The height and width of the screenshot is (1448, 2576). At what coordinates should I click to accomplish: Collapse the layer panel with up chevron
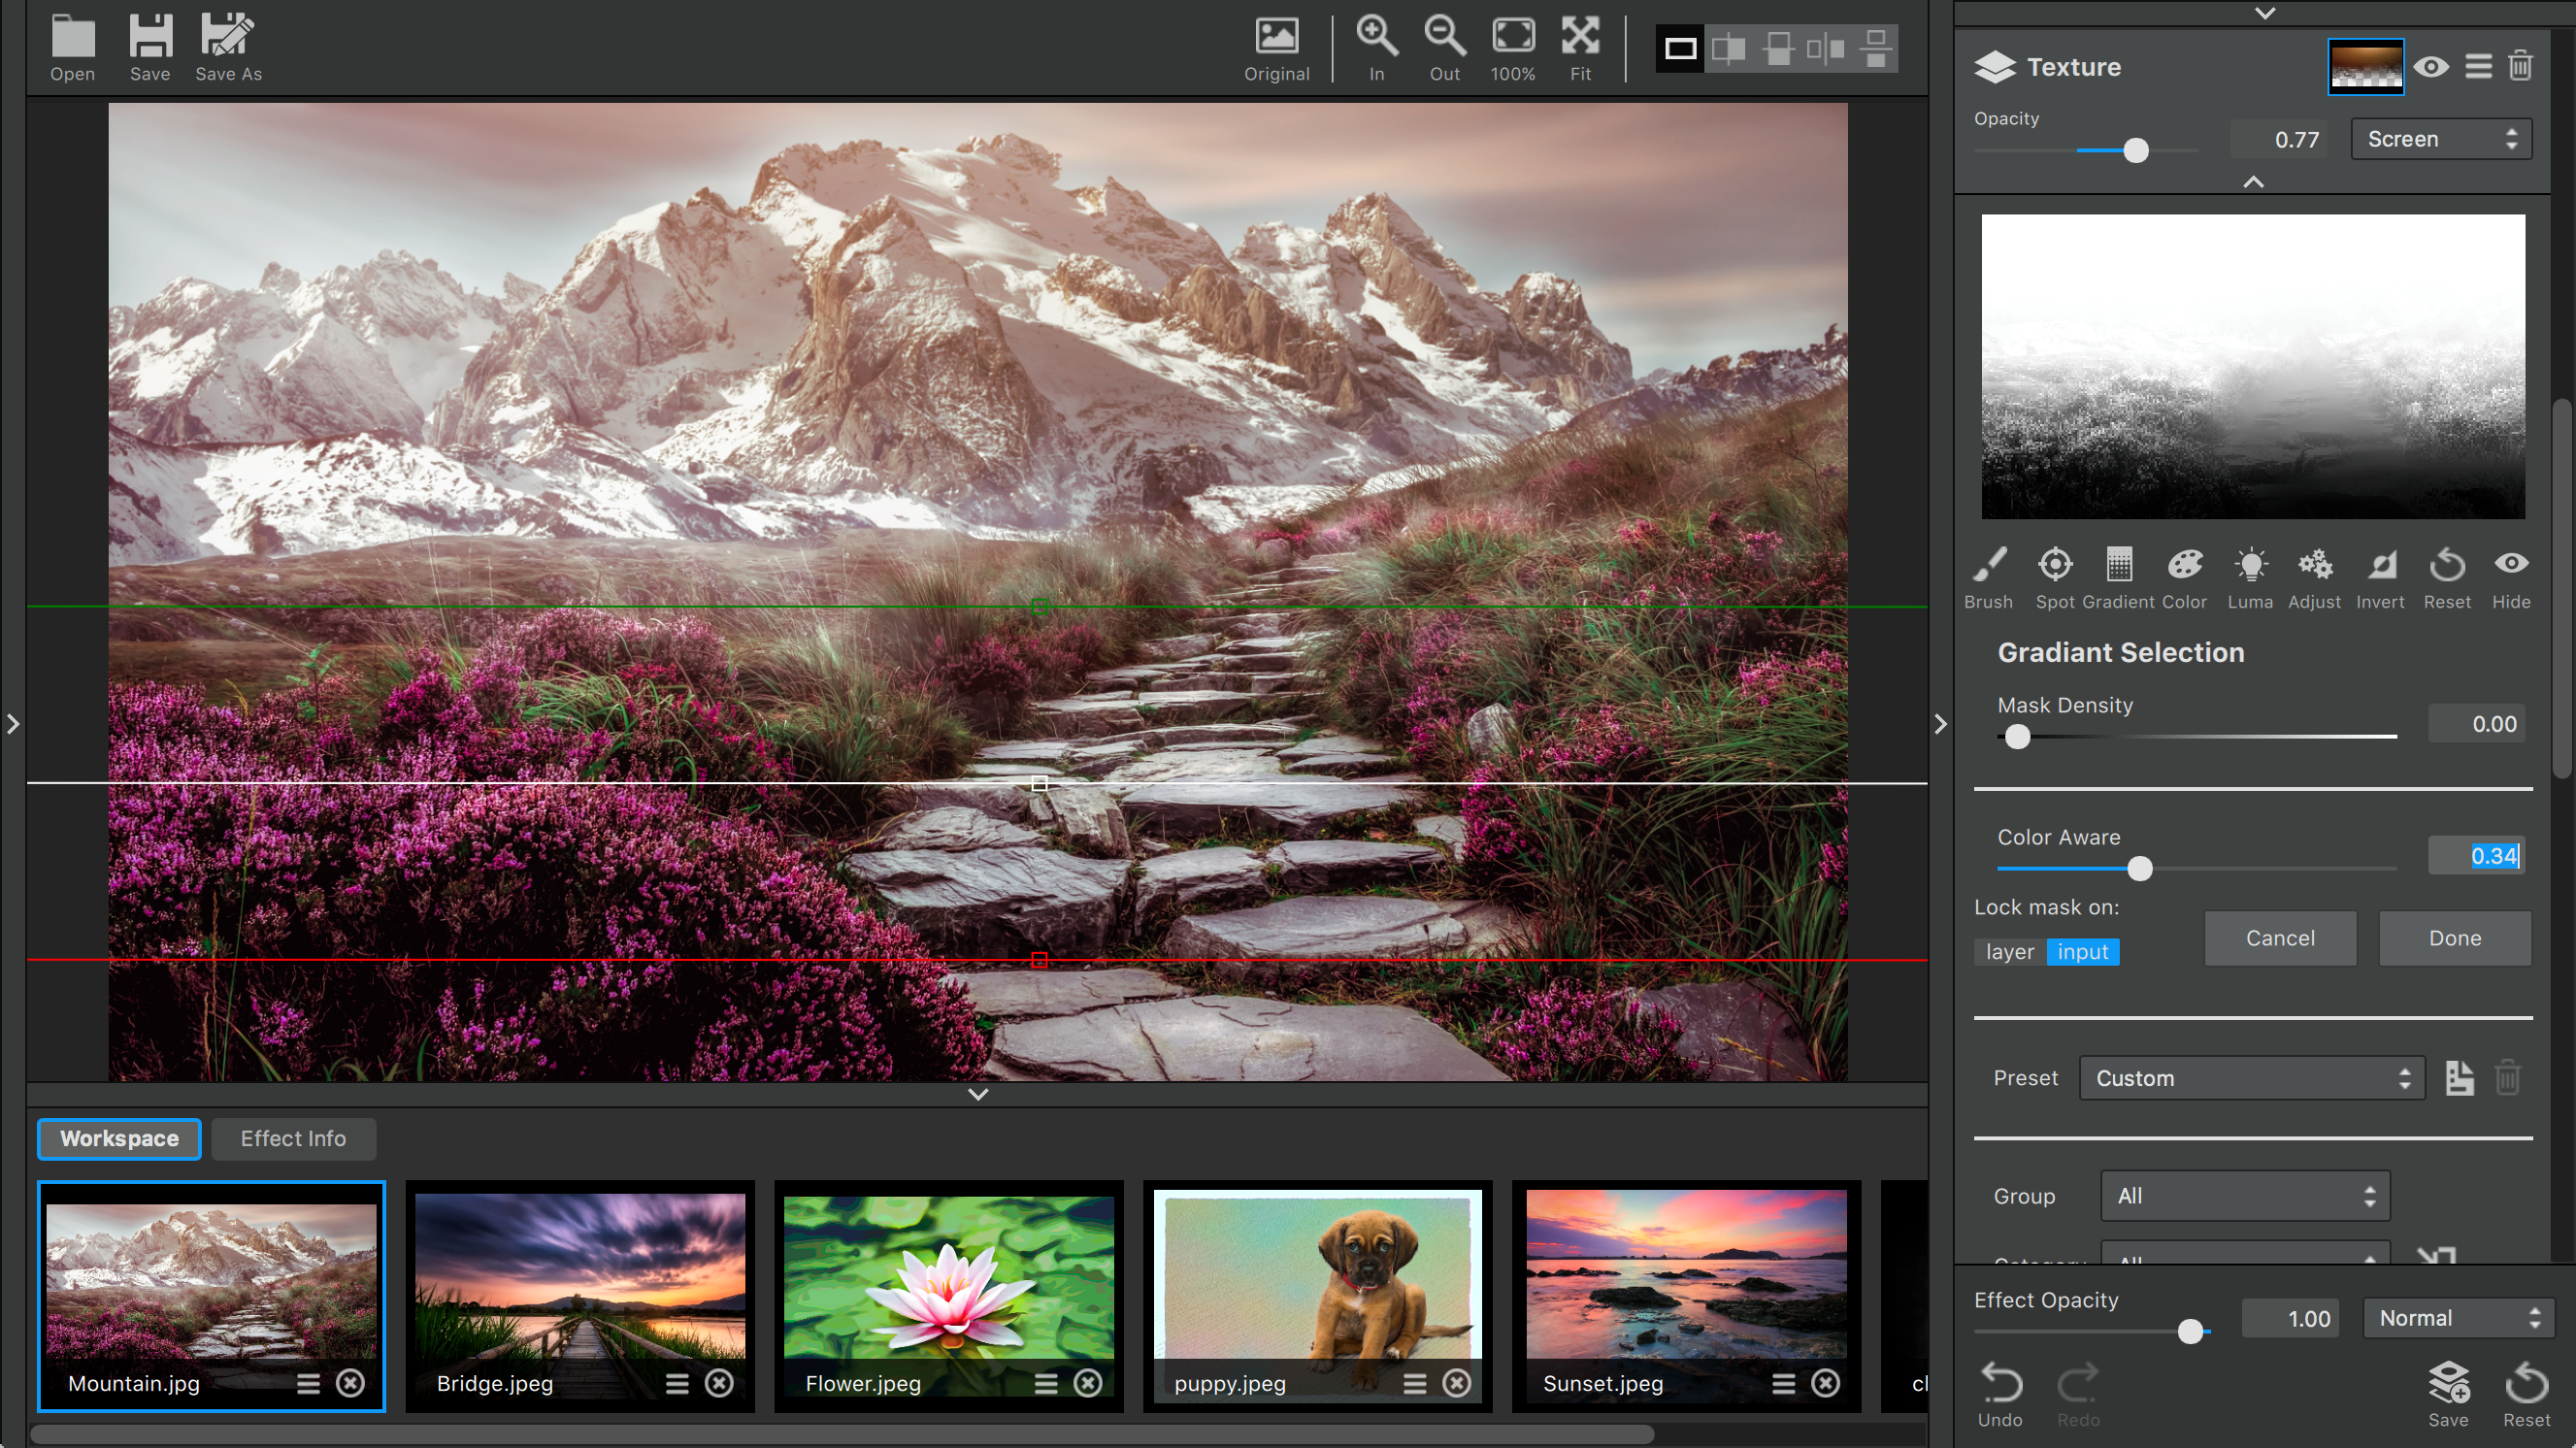click(2253, 182)
